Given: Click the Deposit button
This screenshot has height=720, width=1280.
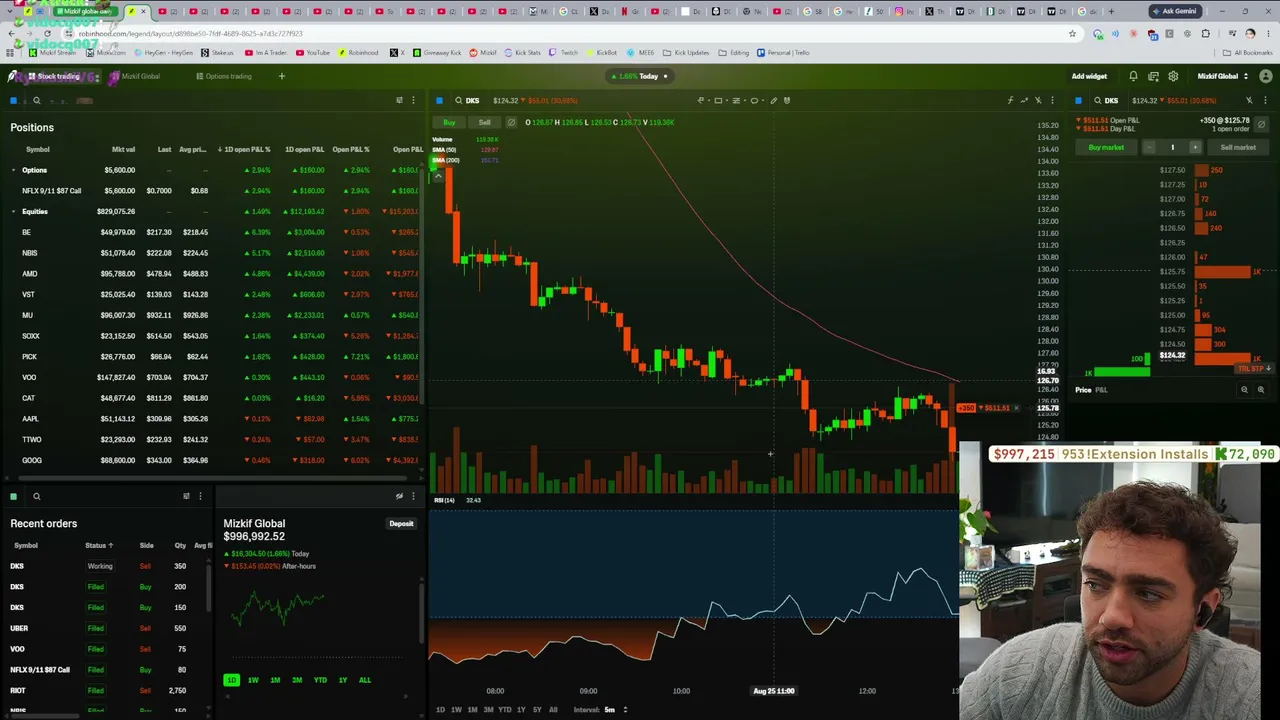Looking at the screenshot, I should click(x=401, y=524).
